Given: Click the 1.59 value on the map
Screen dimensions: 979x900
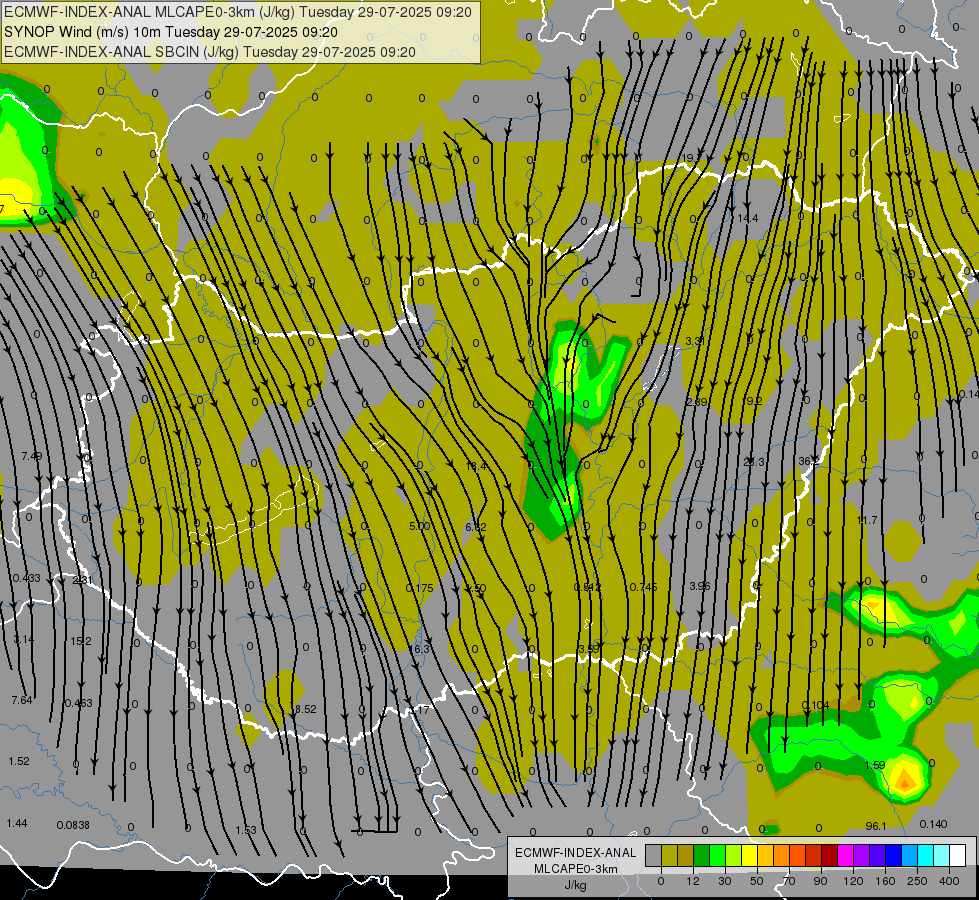Looking at the screenshot, I should pyautogui.click(x=875, y=765).
